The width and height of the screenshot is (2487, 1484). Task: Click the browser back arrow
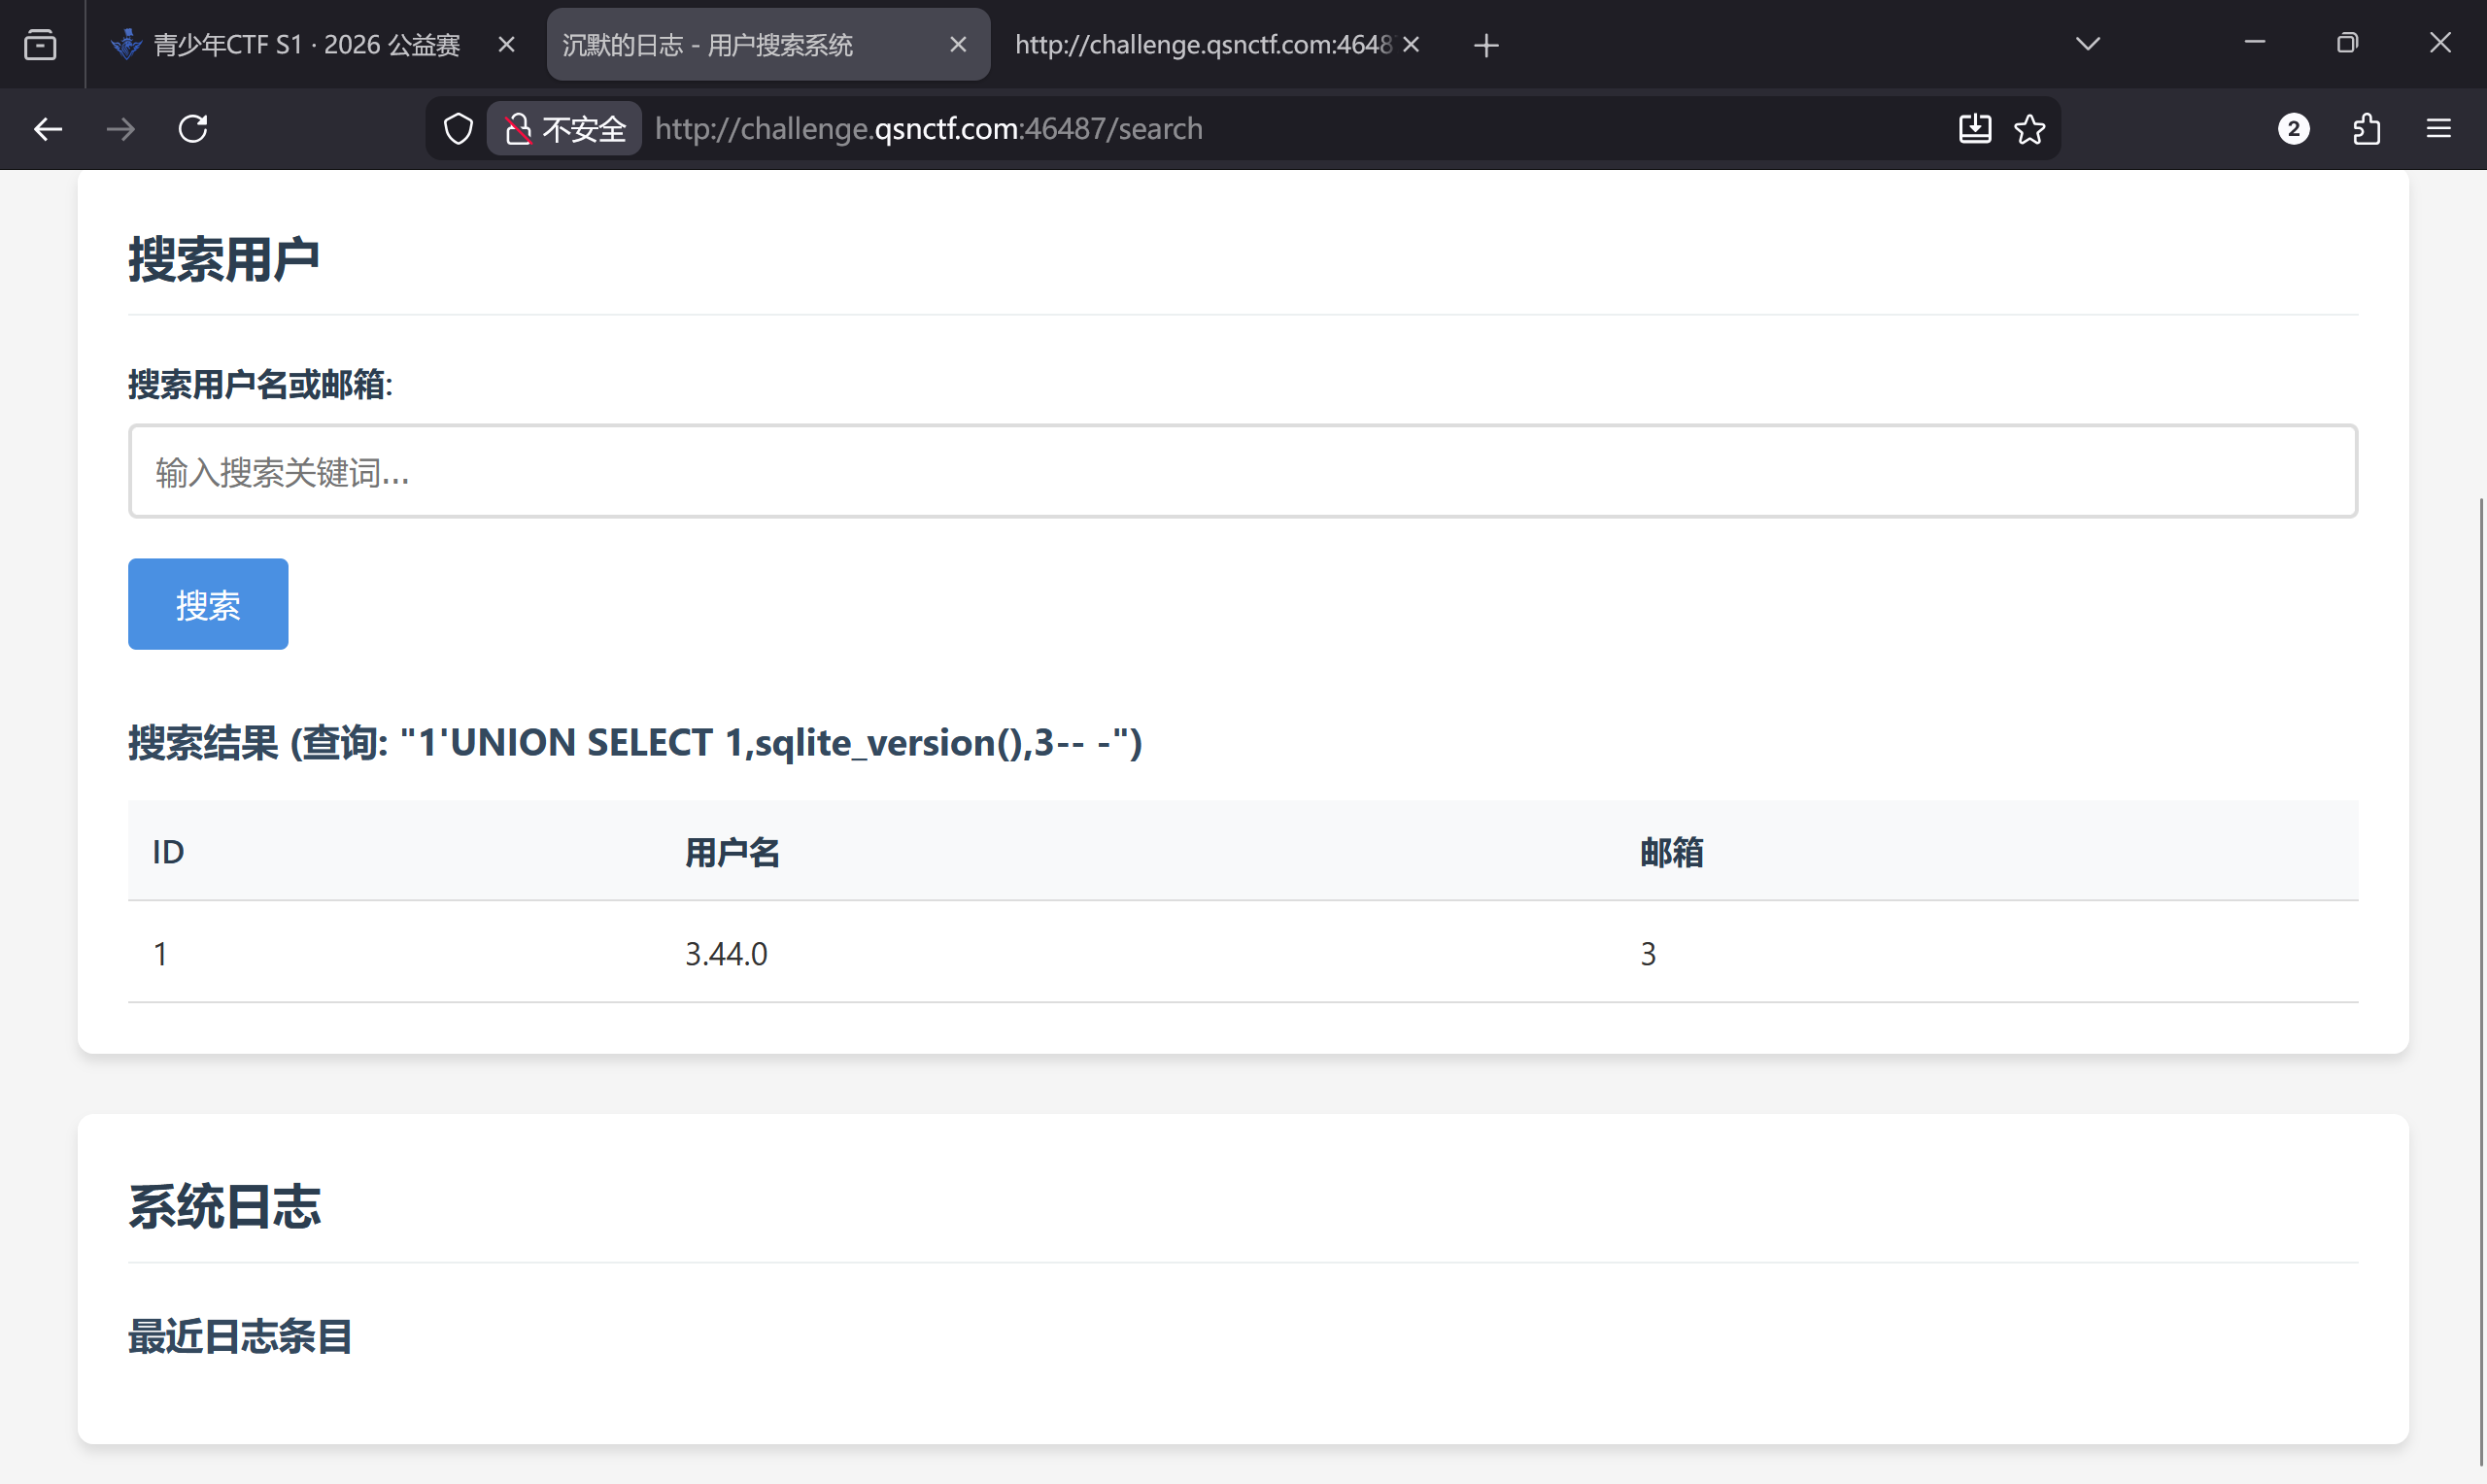point(47,129)
